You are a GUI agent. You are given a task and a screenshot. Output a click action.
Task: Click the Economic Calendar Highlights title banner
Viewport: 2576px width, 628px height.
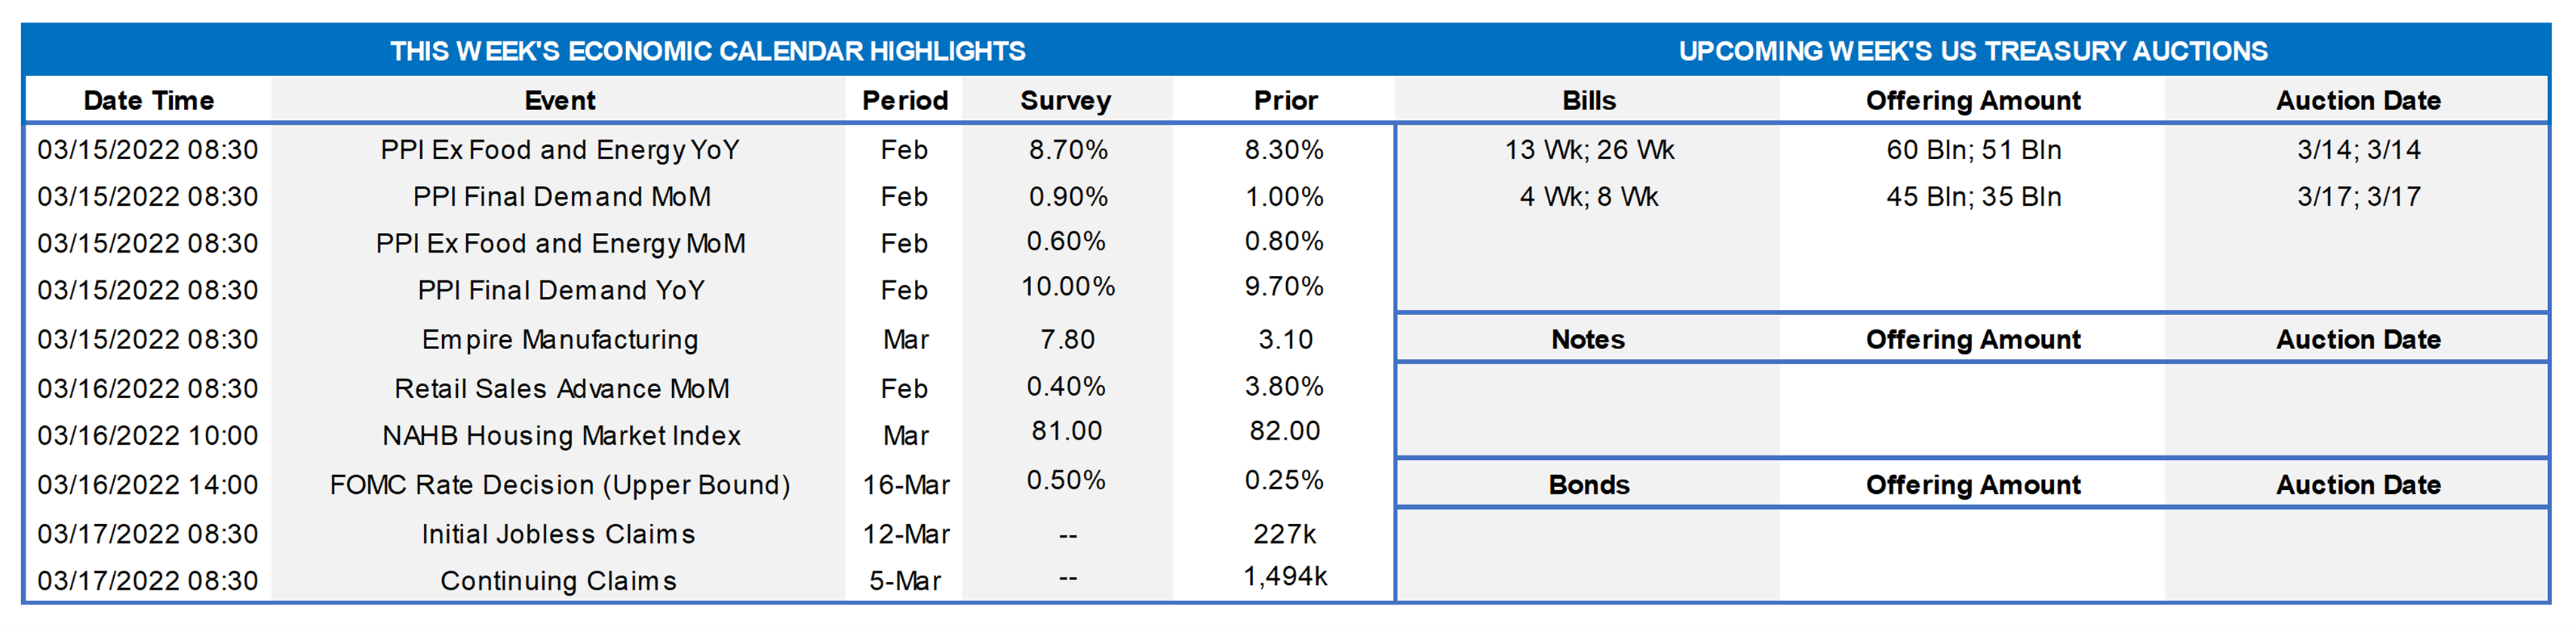(x=707, y=51)
